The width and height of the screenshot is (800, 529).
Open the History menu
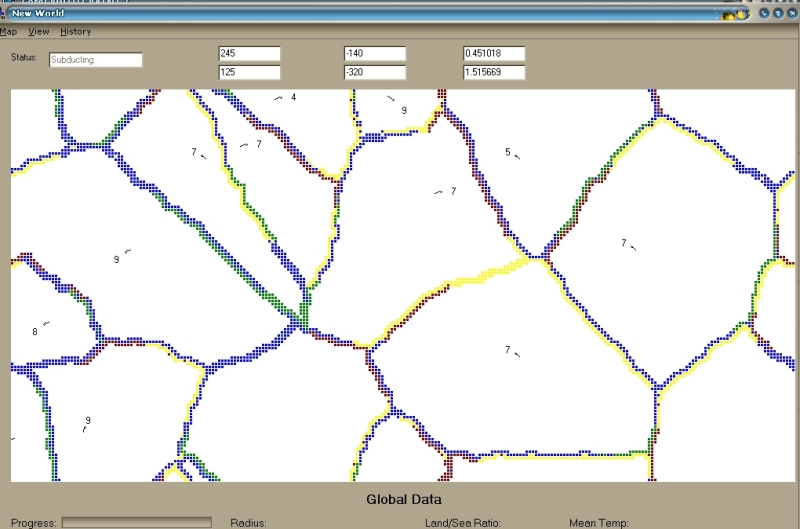coord(75,32)
